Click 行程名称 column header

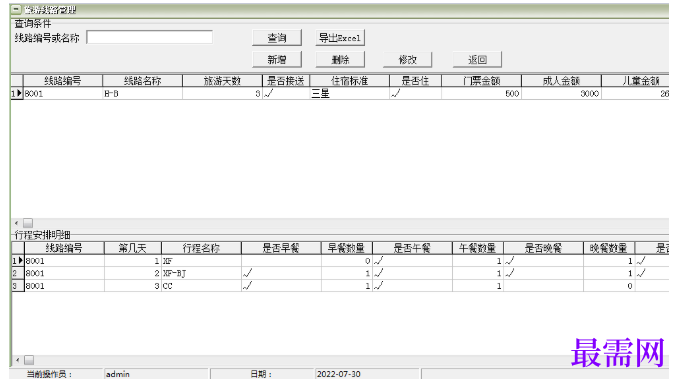pyautogui.click(x=201, y=248)
